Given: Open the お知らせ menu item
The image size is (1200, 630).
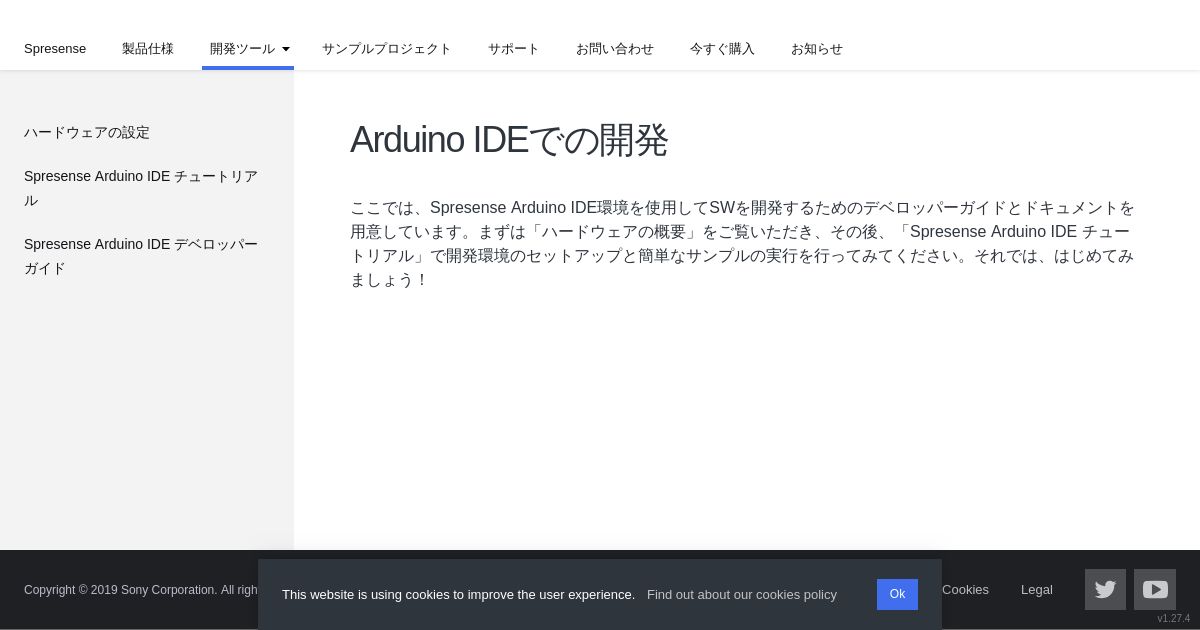Looking at the screenshot, I should pos(817,48).
